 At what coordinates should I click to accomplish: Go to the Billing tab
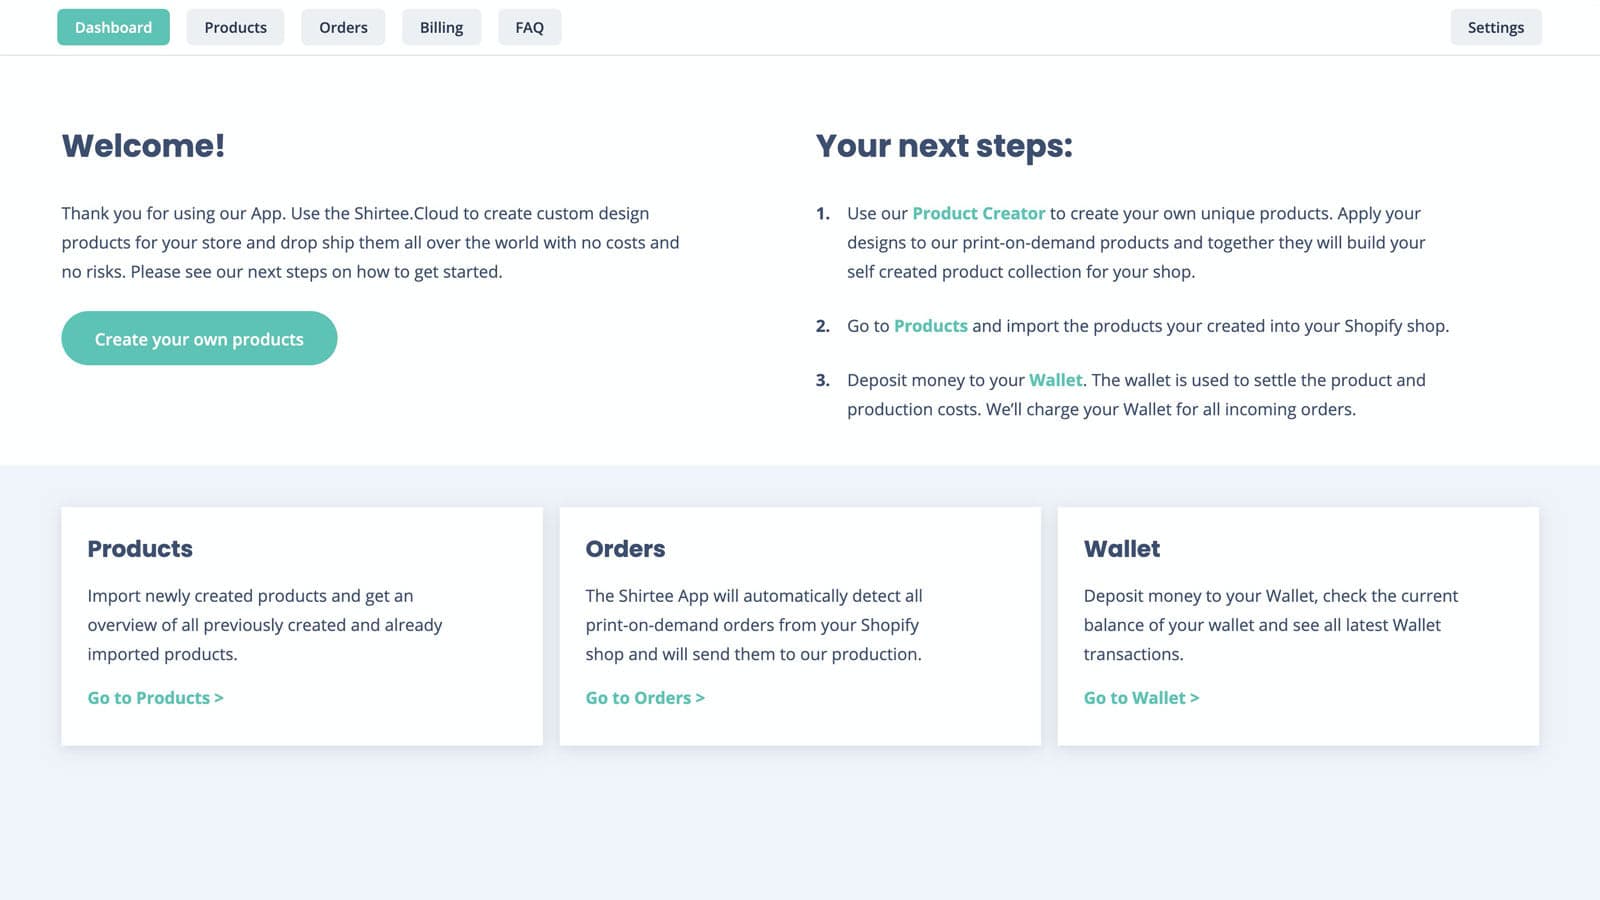coord(441,27)
